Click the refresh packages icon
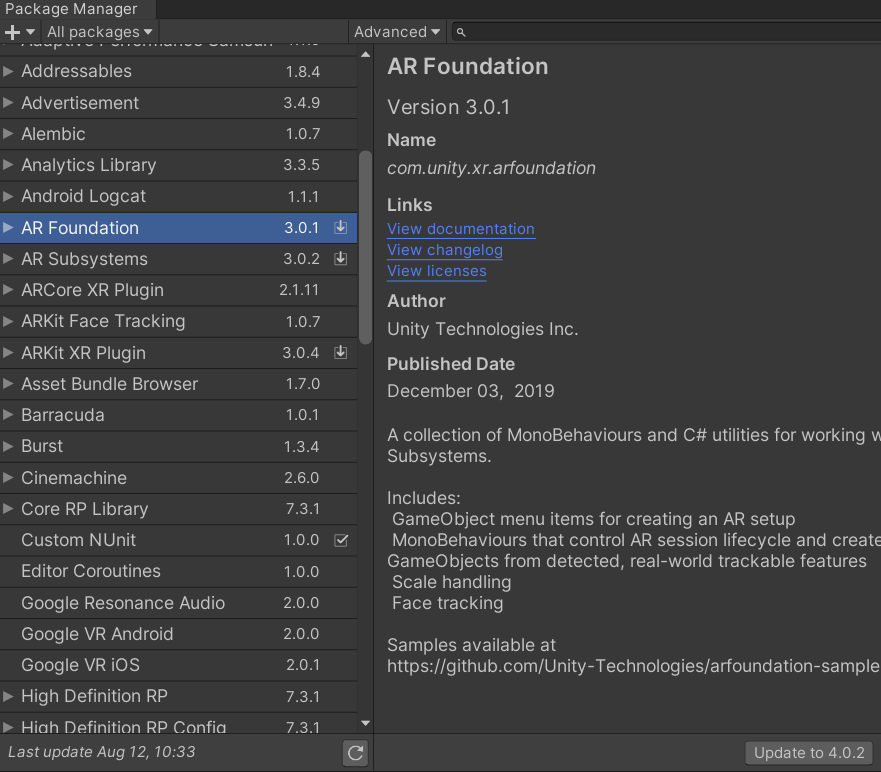This screenshot has height=772, width=881. click(355, 753)
